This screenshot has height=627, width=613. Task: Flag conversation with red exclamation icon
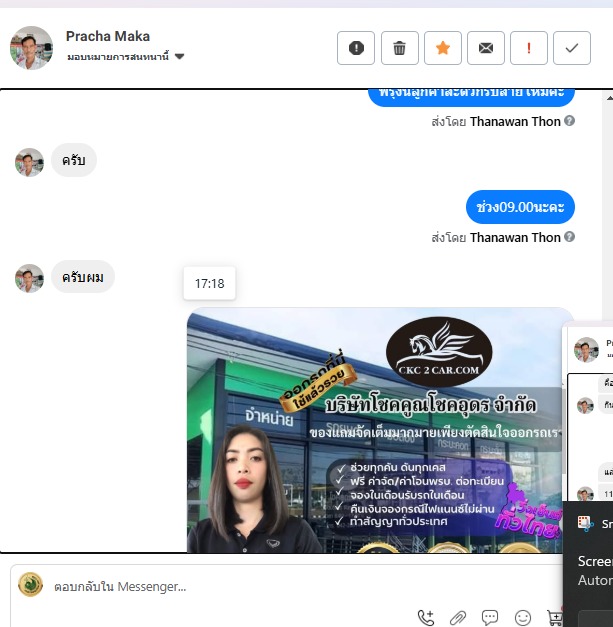pyautogui.click(x=529, y=48)
